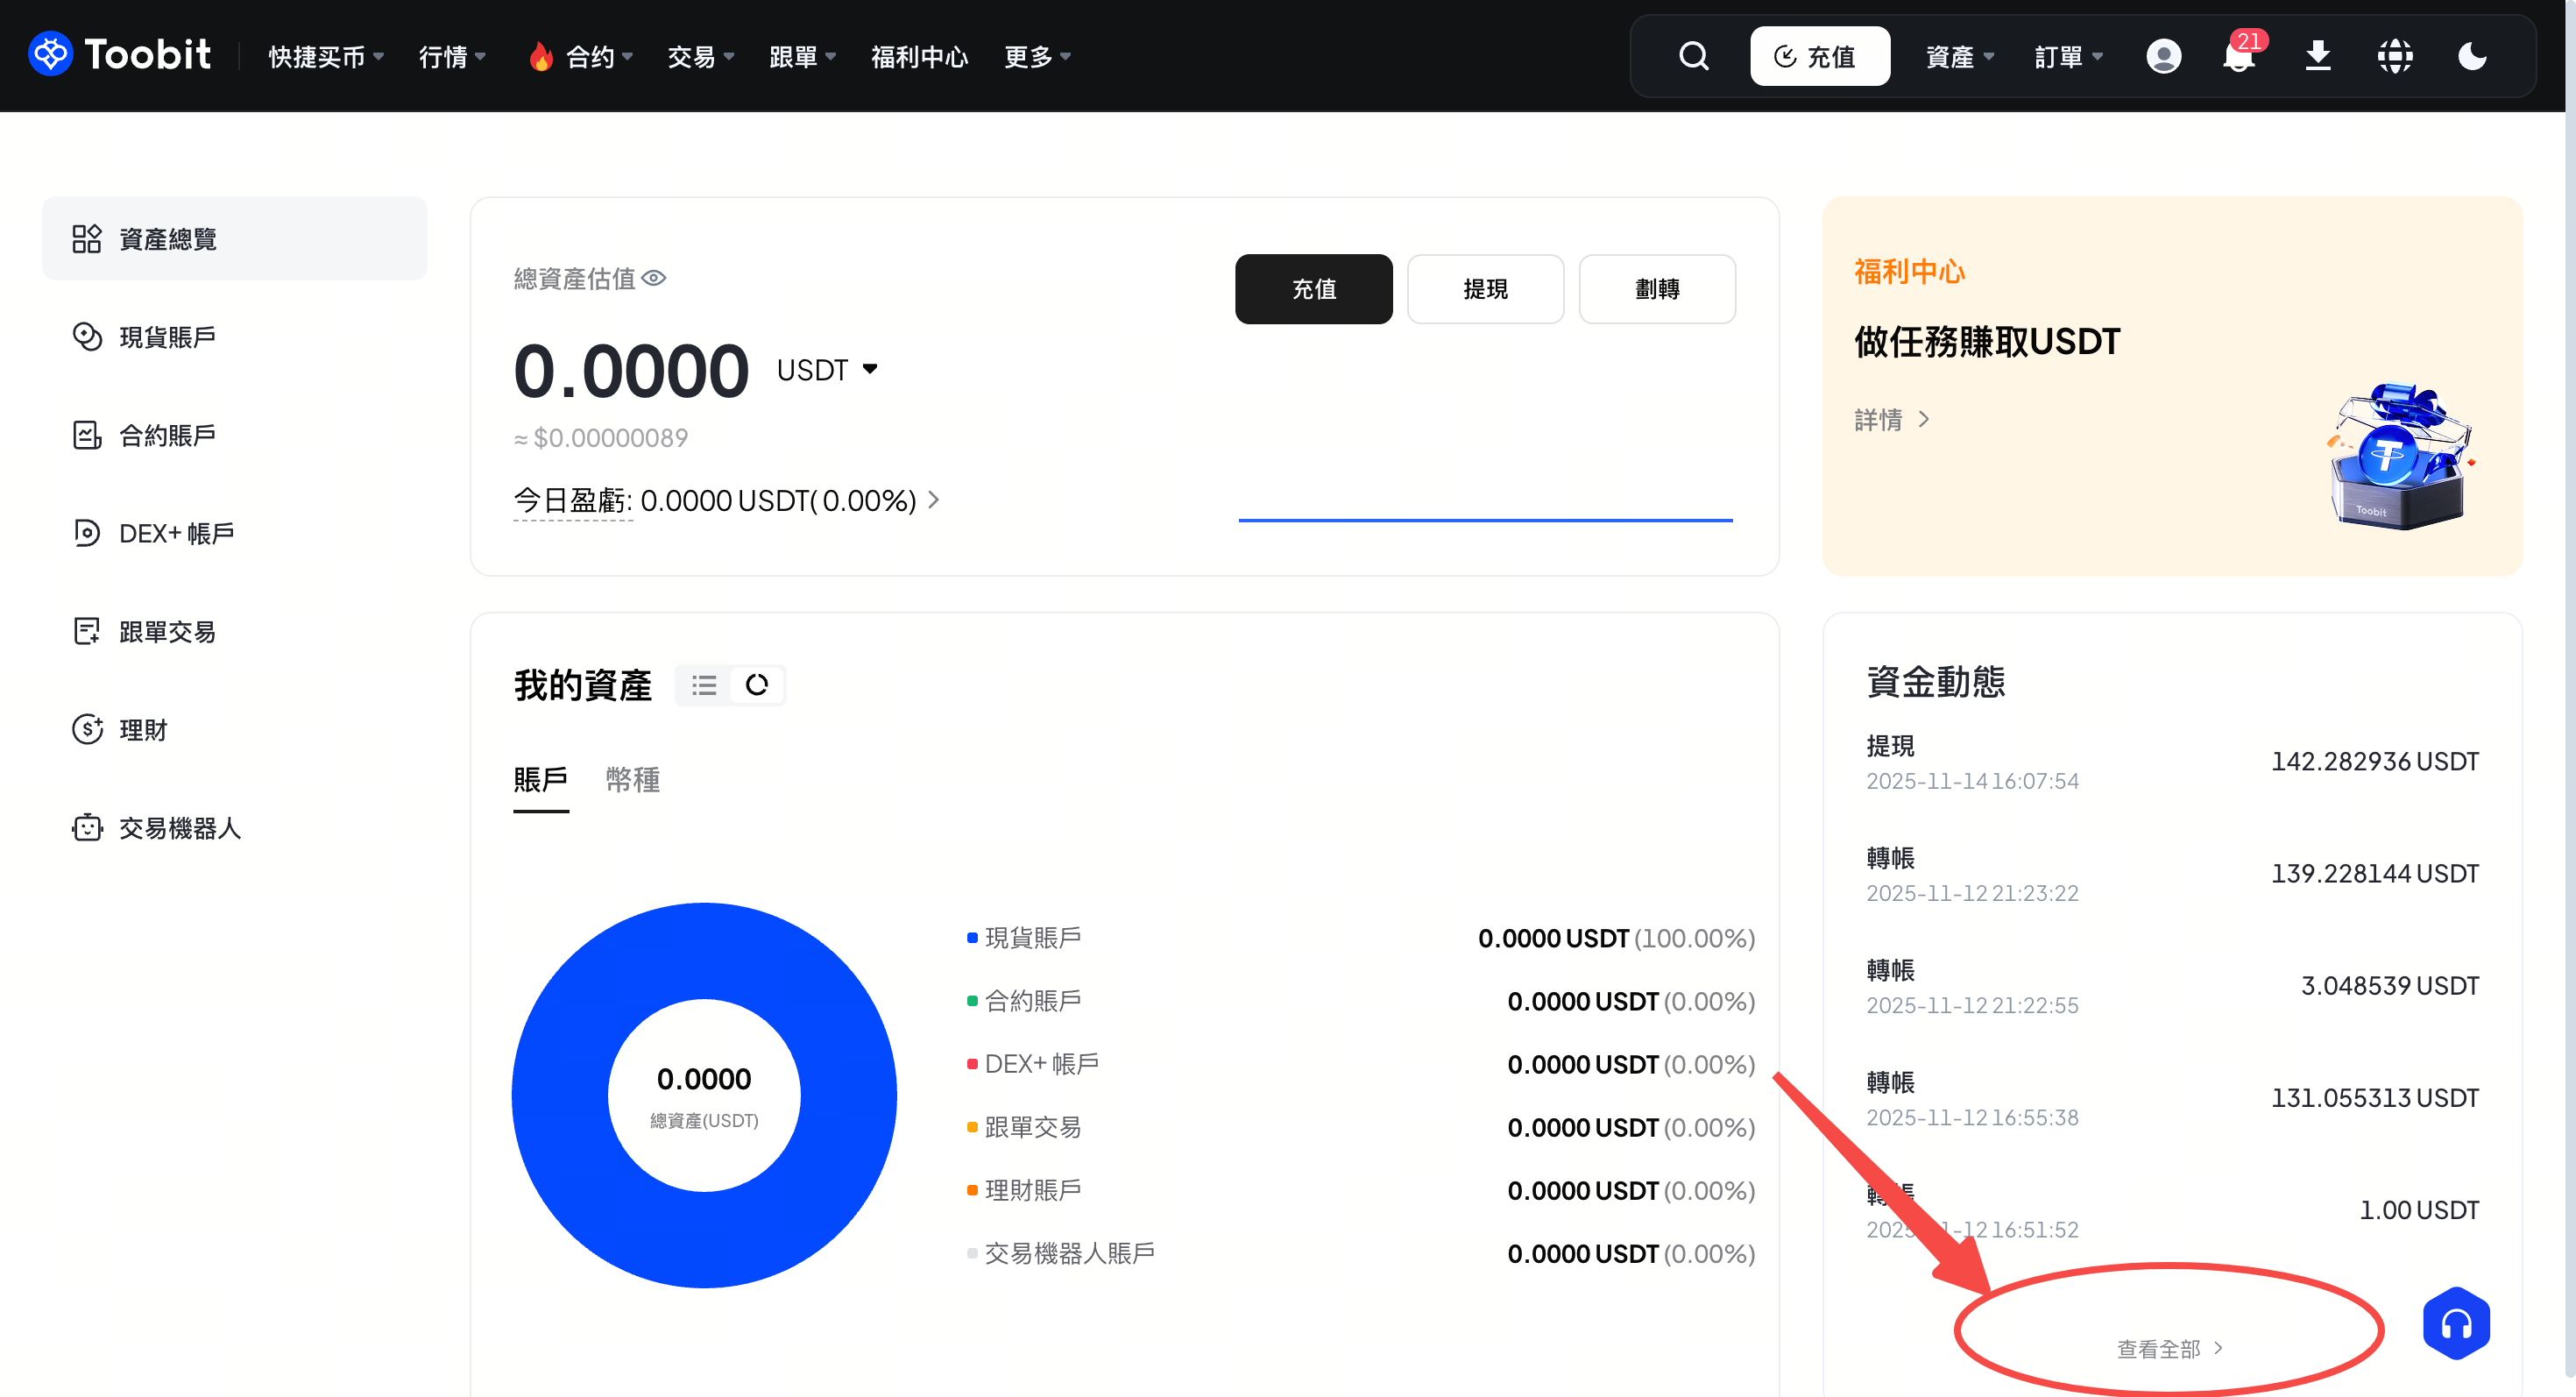This screenshot has height=1397, width=2576.
Task: Switch to the 幣種 tab
Action: (632, 780)
